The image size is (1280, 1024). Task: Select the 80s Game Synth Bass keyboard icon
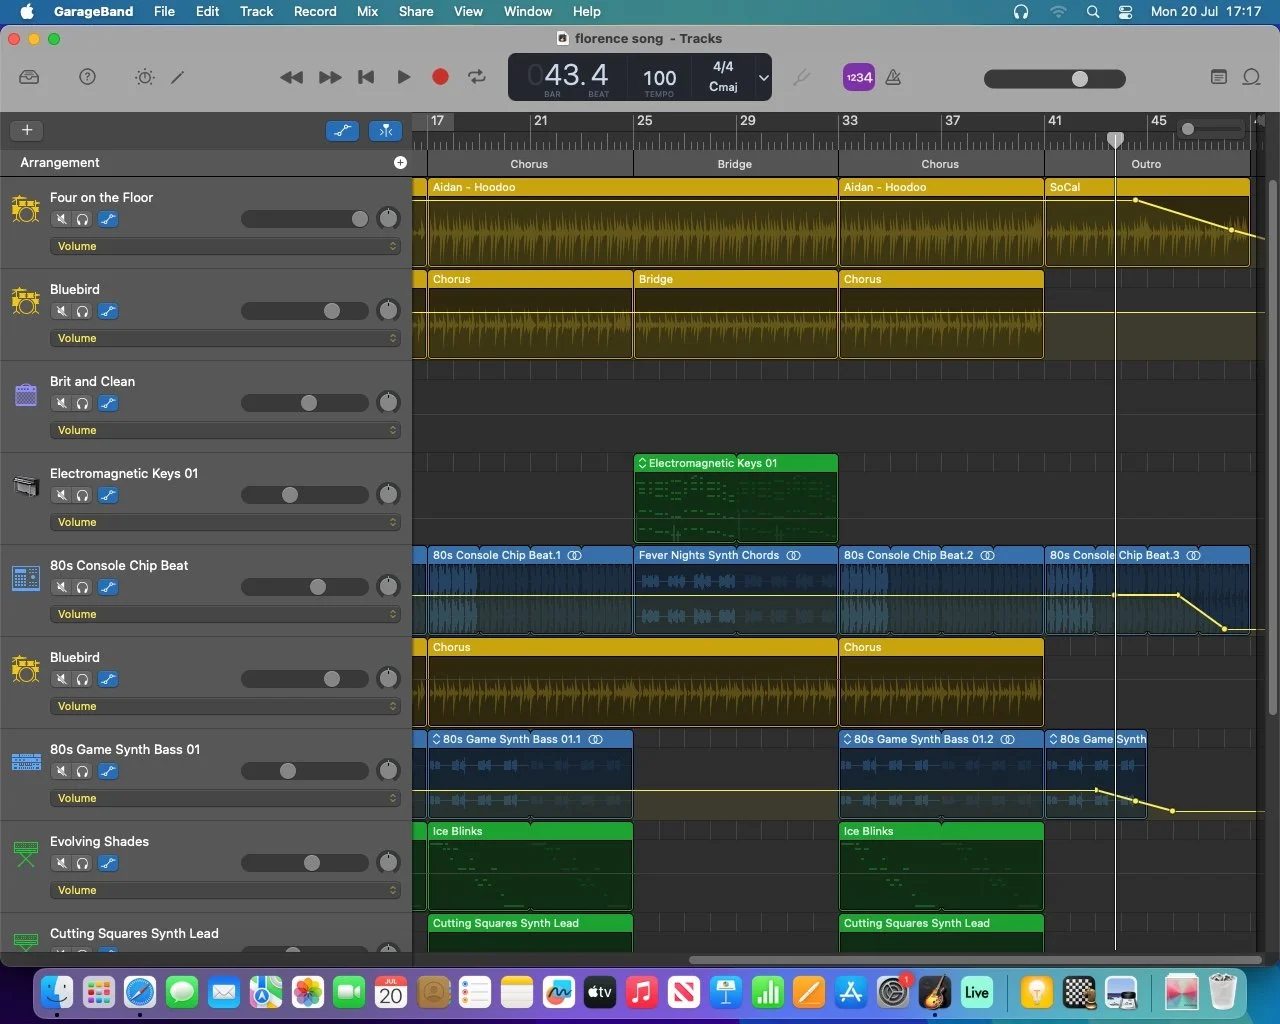(26, 762)
